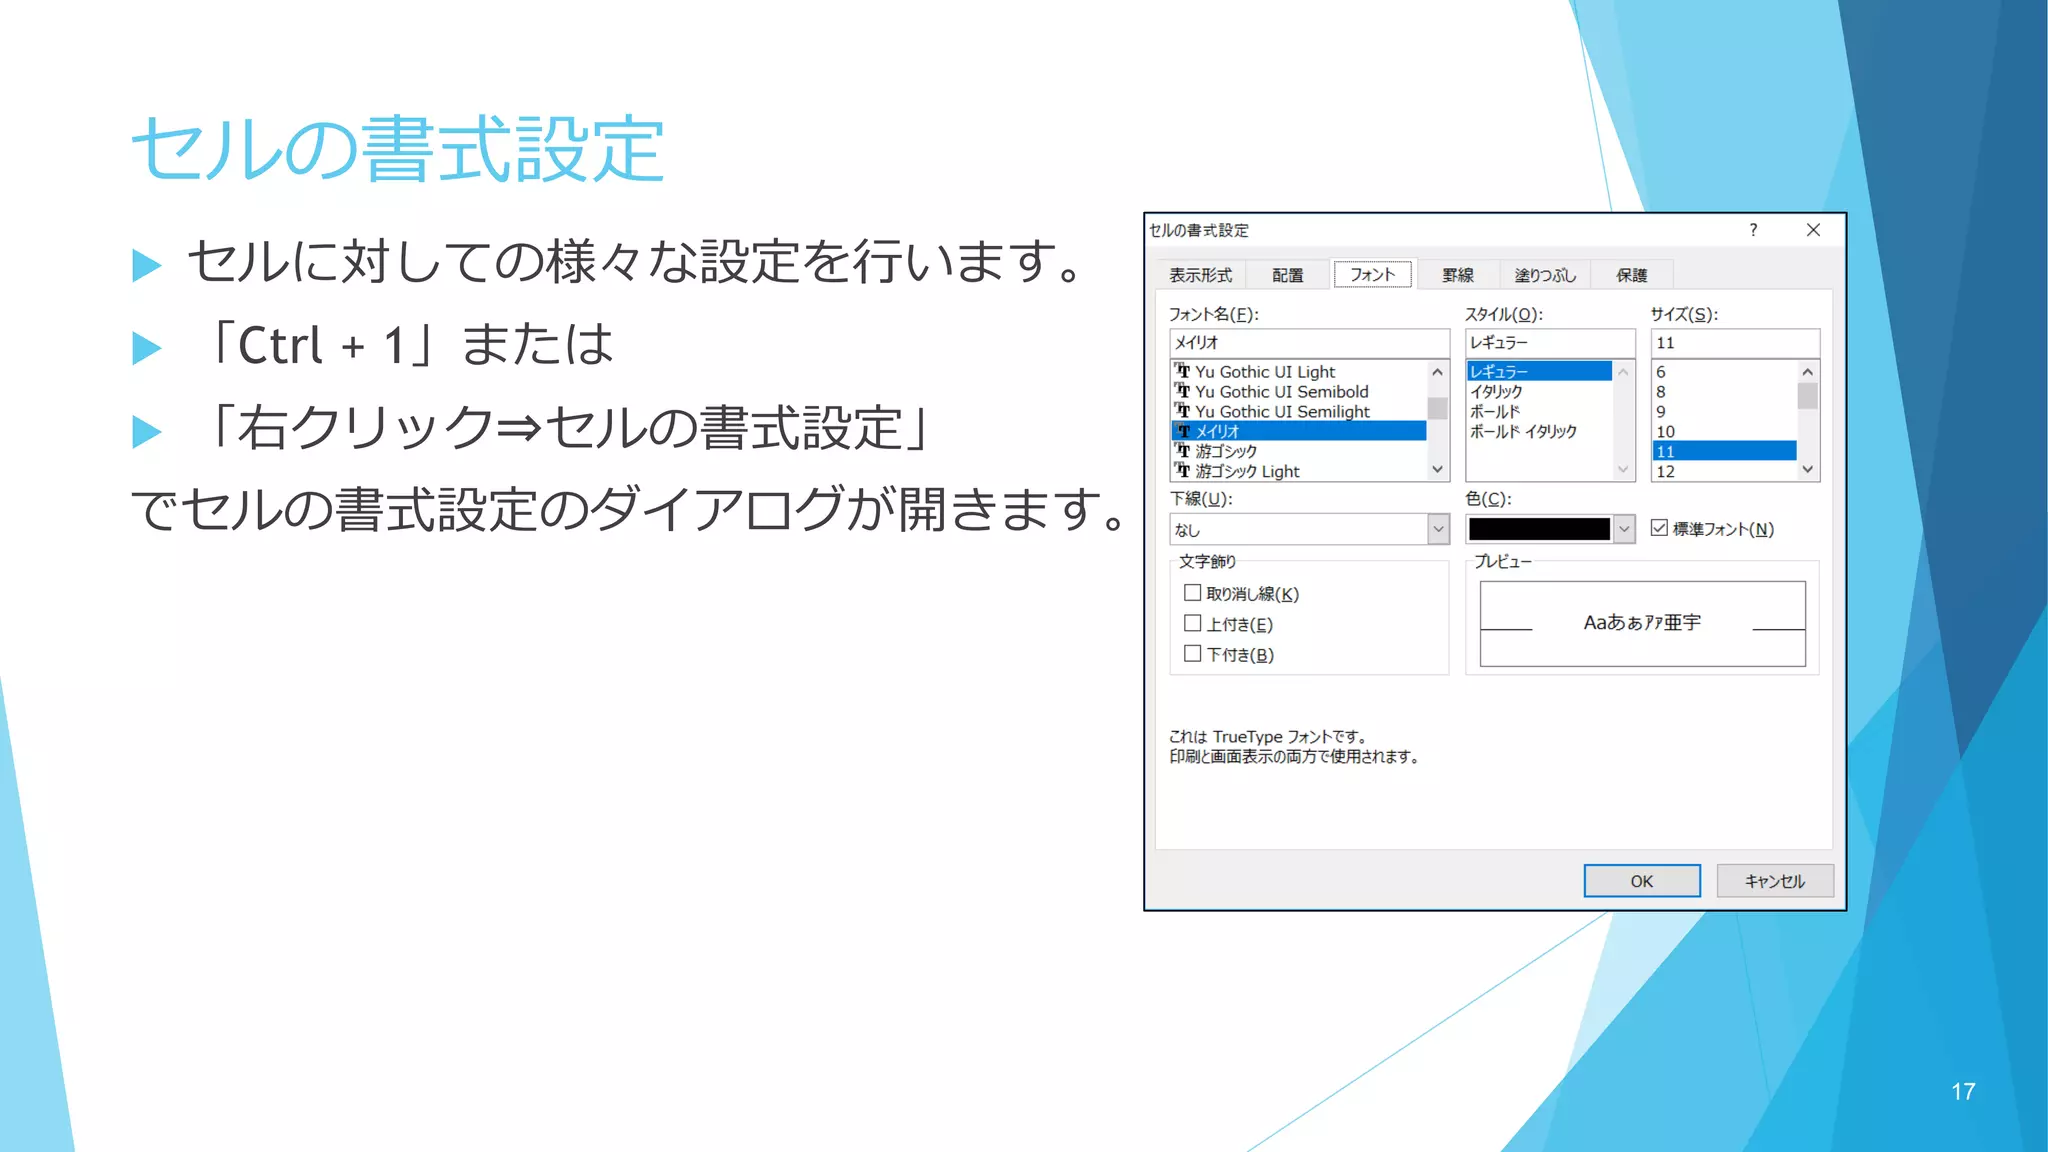Click the サイズ input field

(x=1734, y=343)
